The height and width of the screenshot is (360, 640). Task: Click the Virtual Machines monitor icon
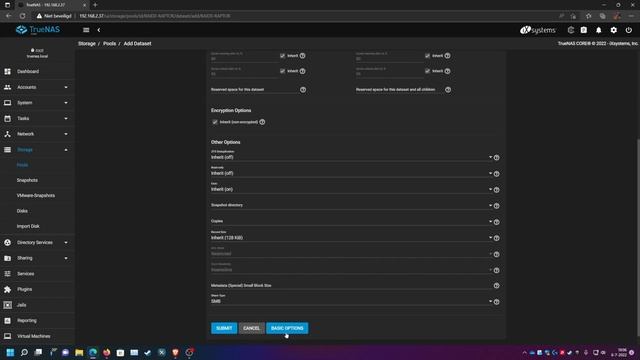click(7, 336)
